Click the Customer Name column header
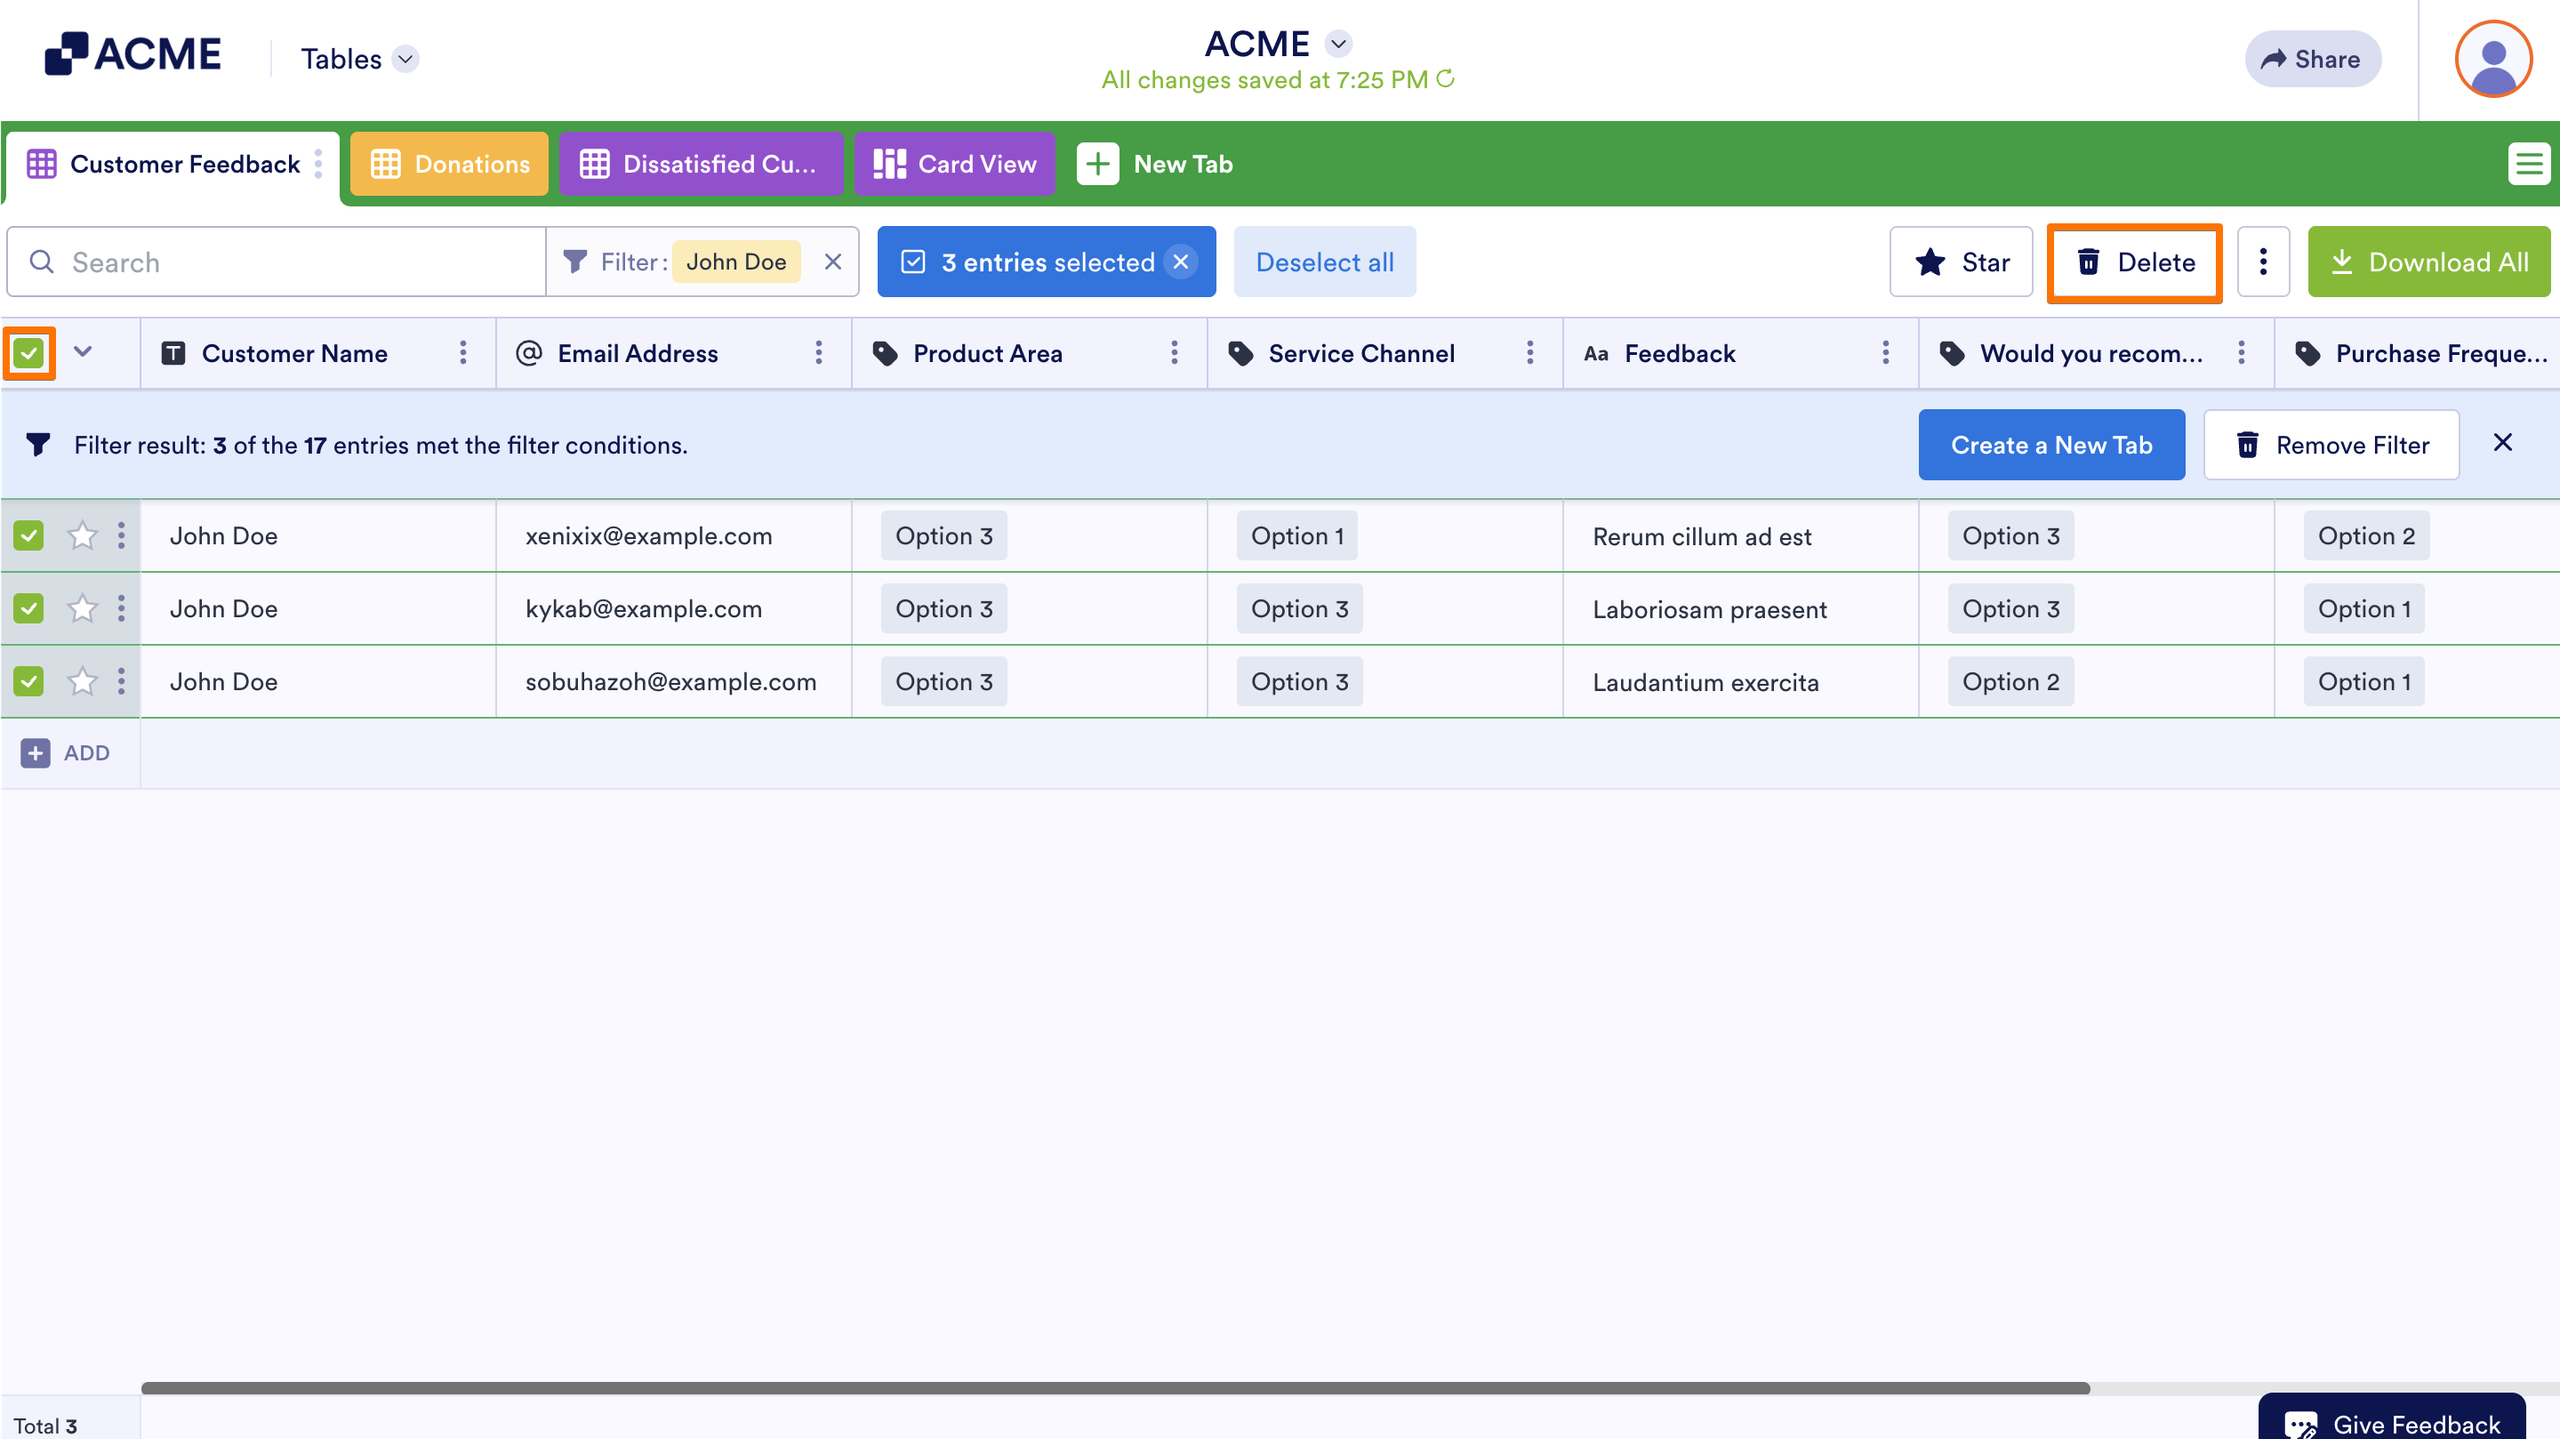2560x1439 pixels. coord(318,353)
